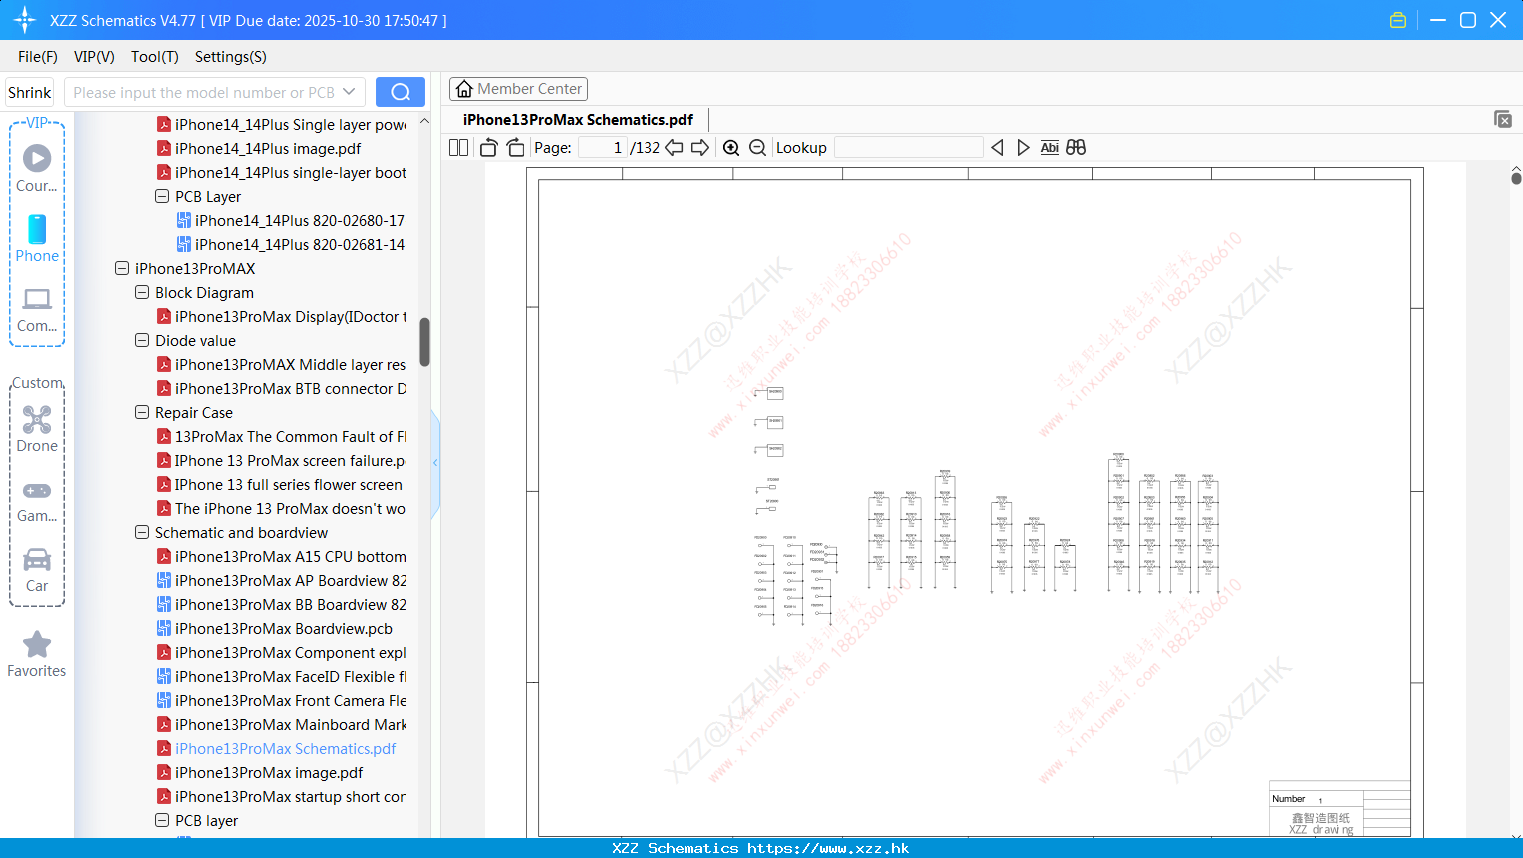Collapse the iPhone13ProMAX tree node
Viewport: 1523px width, 858px height.
pos(122,268)
